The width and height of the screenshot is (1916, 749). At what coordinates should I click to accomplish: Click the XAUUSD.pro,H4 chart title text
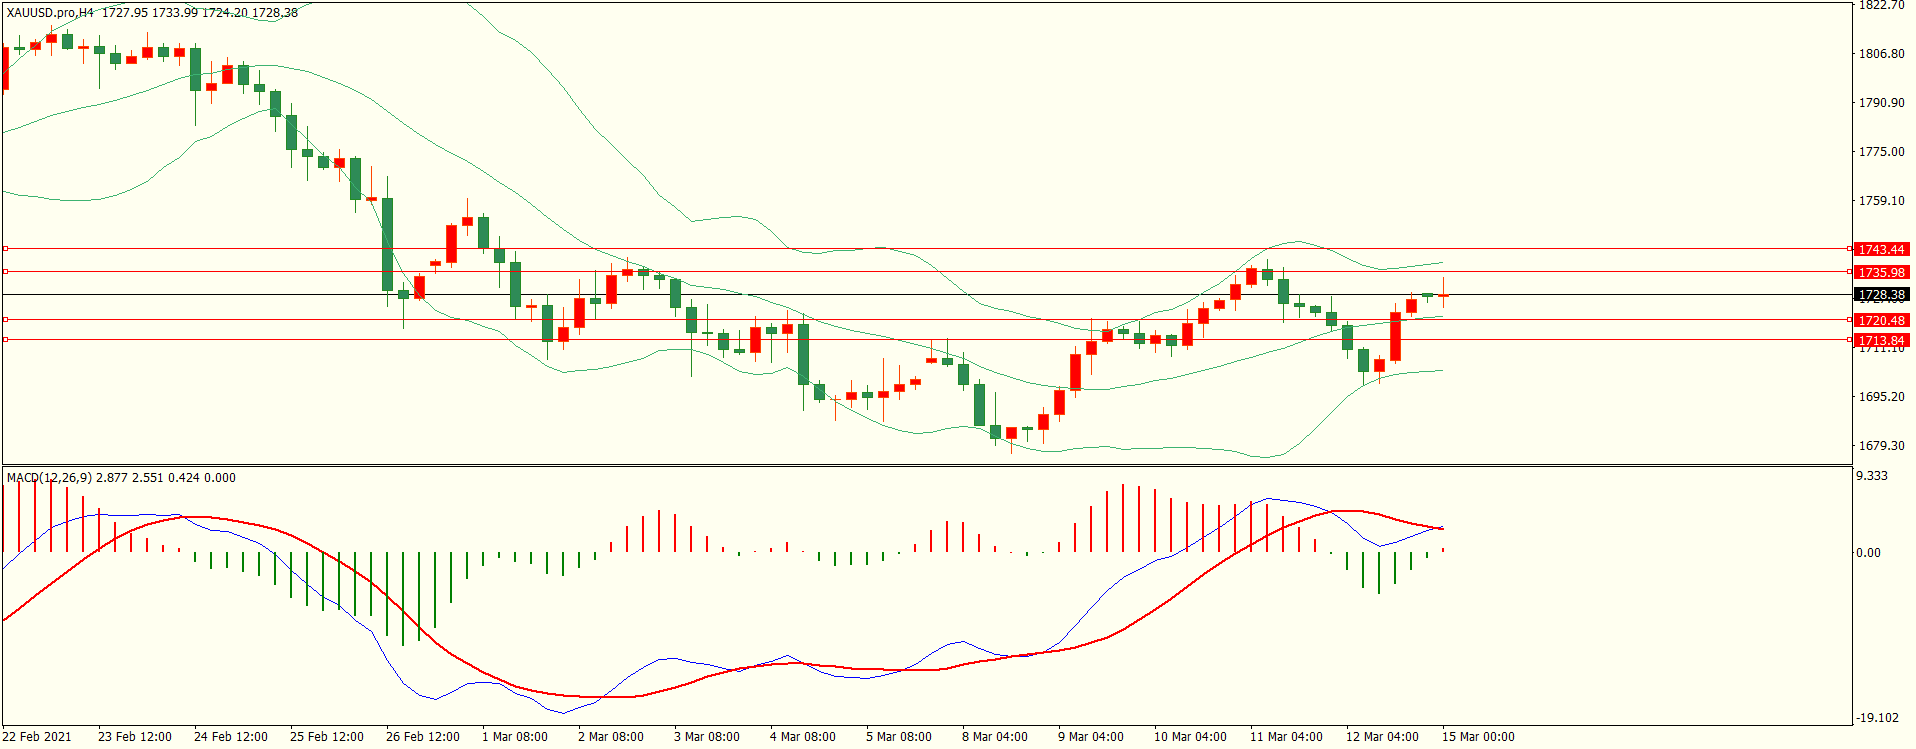click(50, 13)
